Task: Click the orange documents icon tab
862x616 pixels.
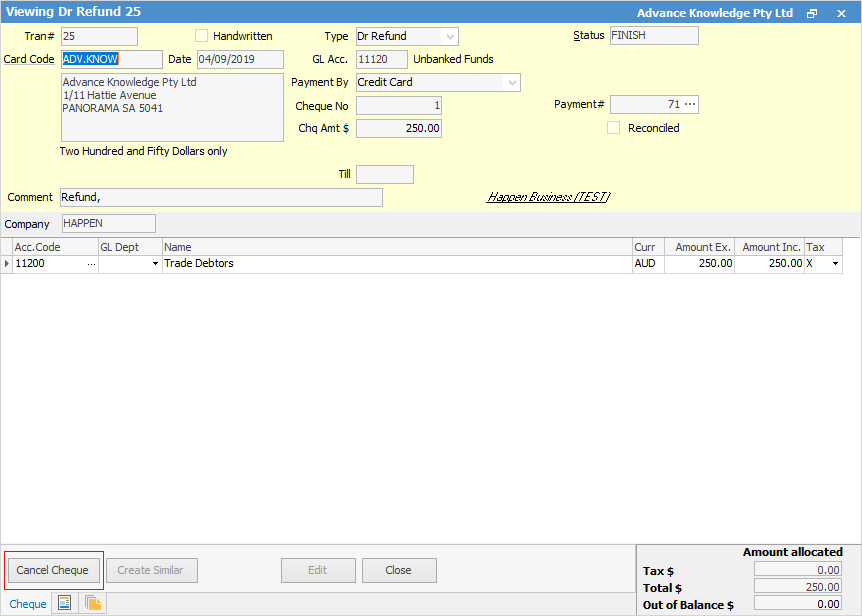Action: tap(93, 603)
